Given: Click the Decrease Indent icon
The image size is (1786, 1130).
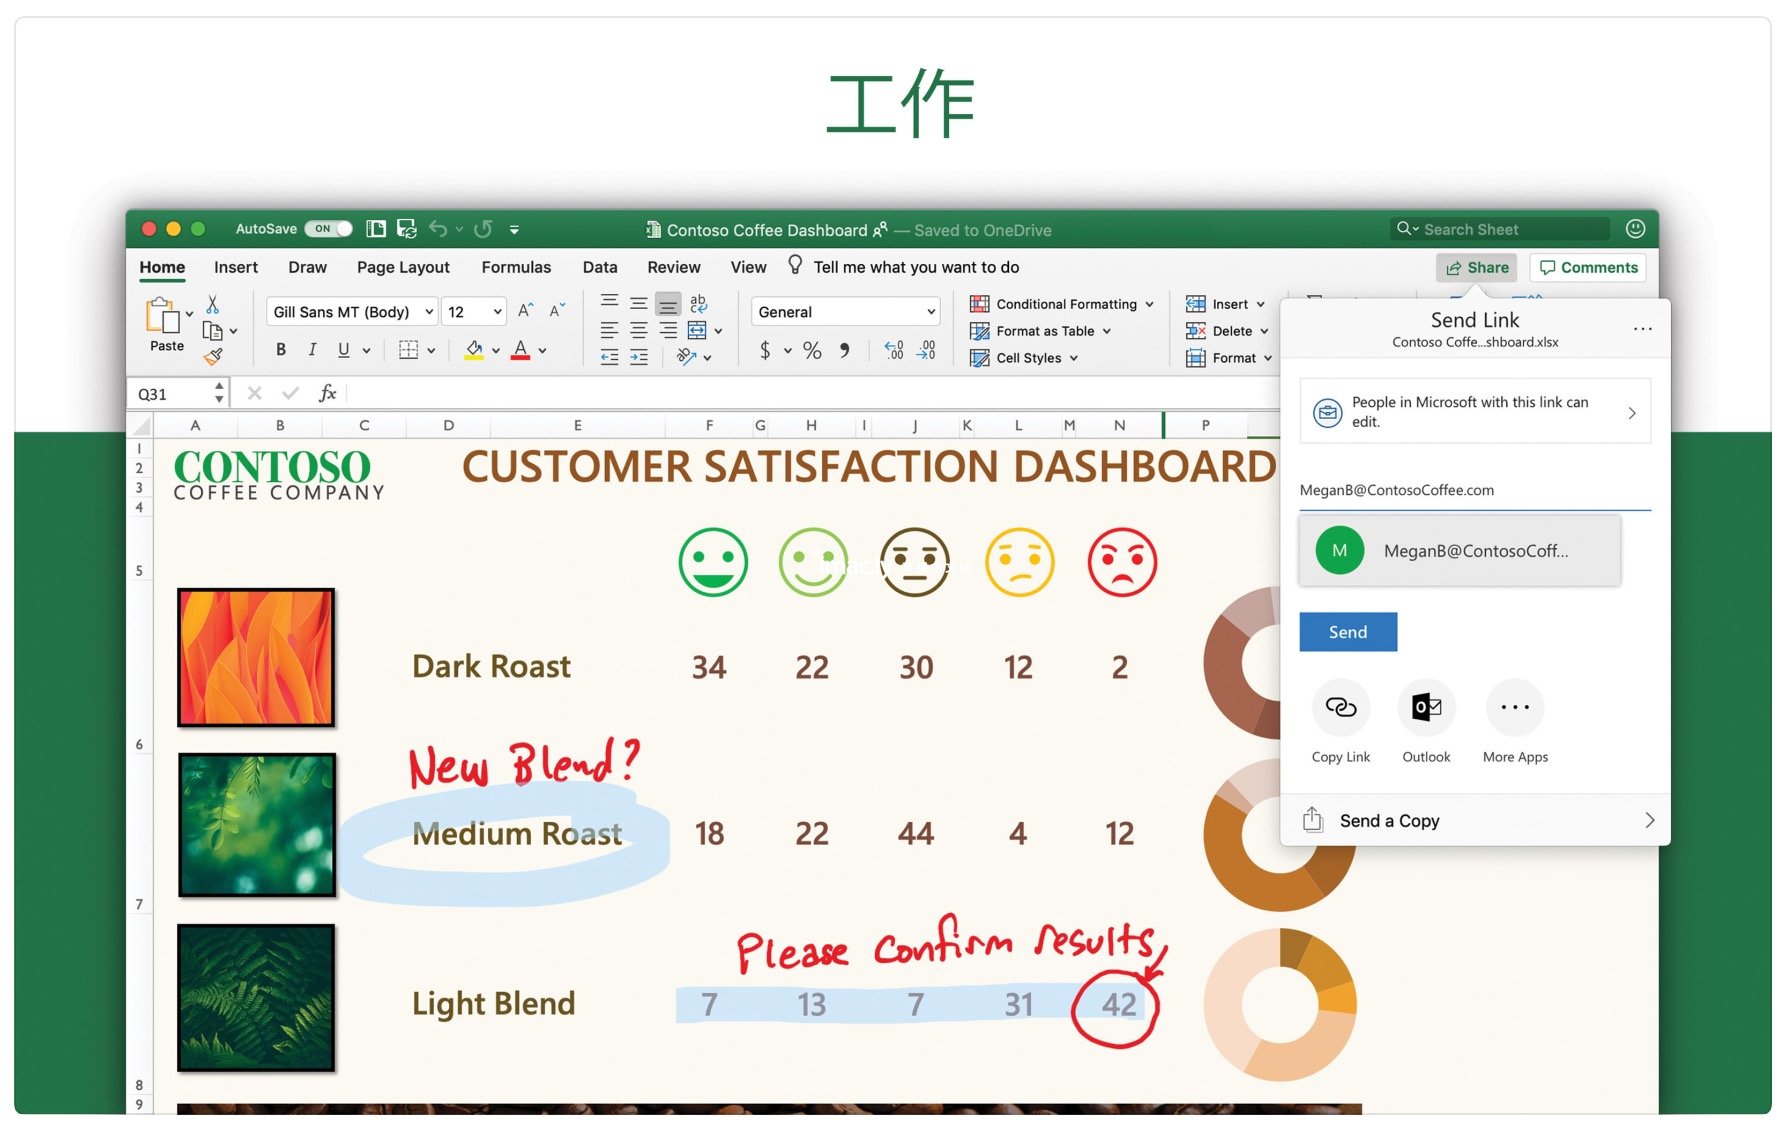Looking at the screenshot, I should coord(609,357).
